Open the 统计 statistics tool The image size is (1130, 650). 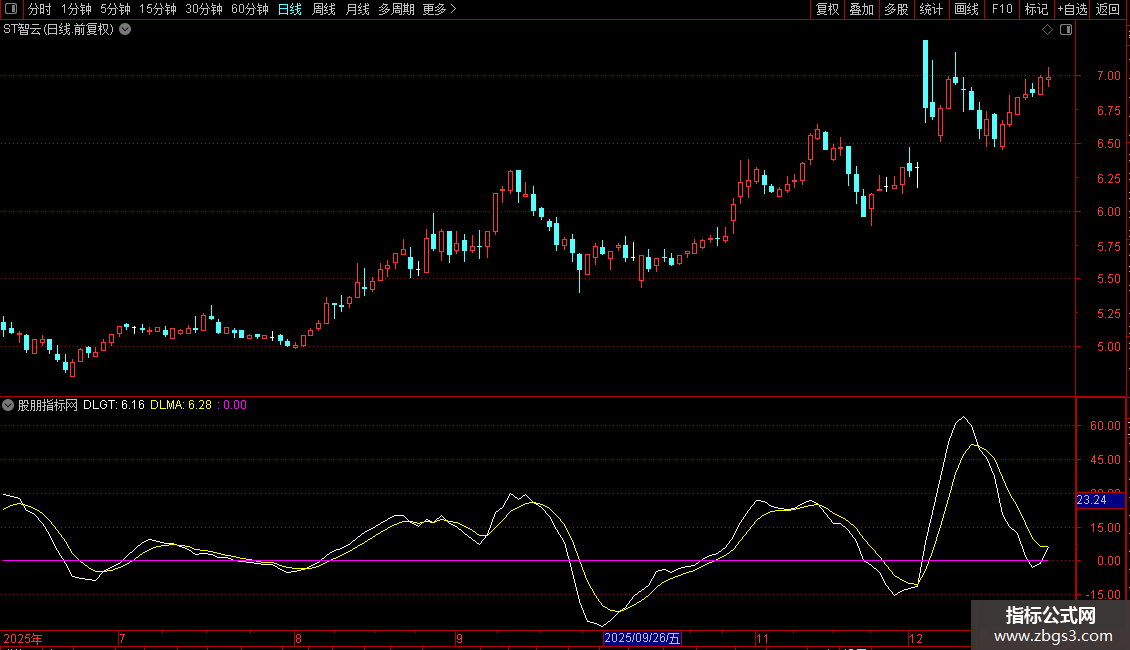click(931, 9)
